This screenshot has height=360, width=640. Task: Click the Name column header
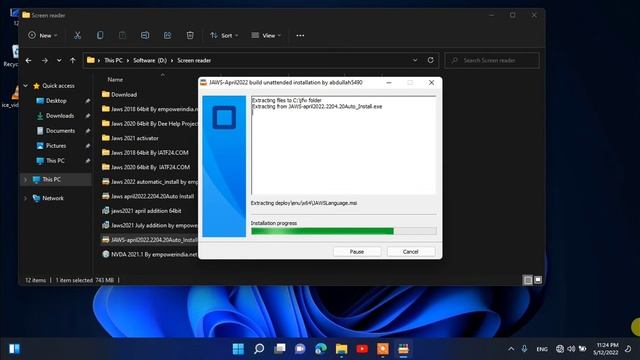click(115, 80)
